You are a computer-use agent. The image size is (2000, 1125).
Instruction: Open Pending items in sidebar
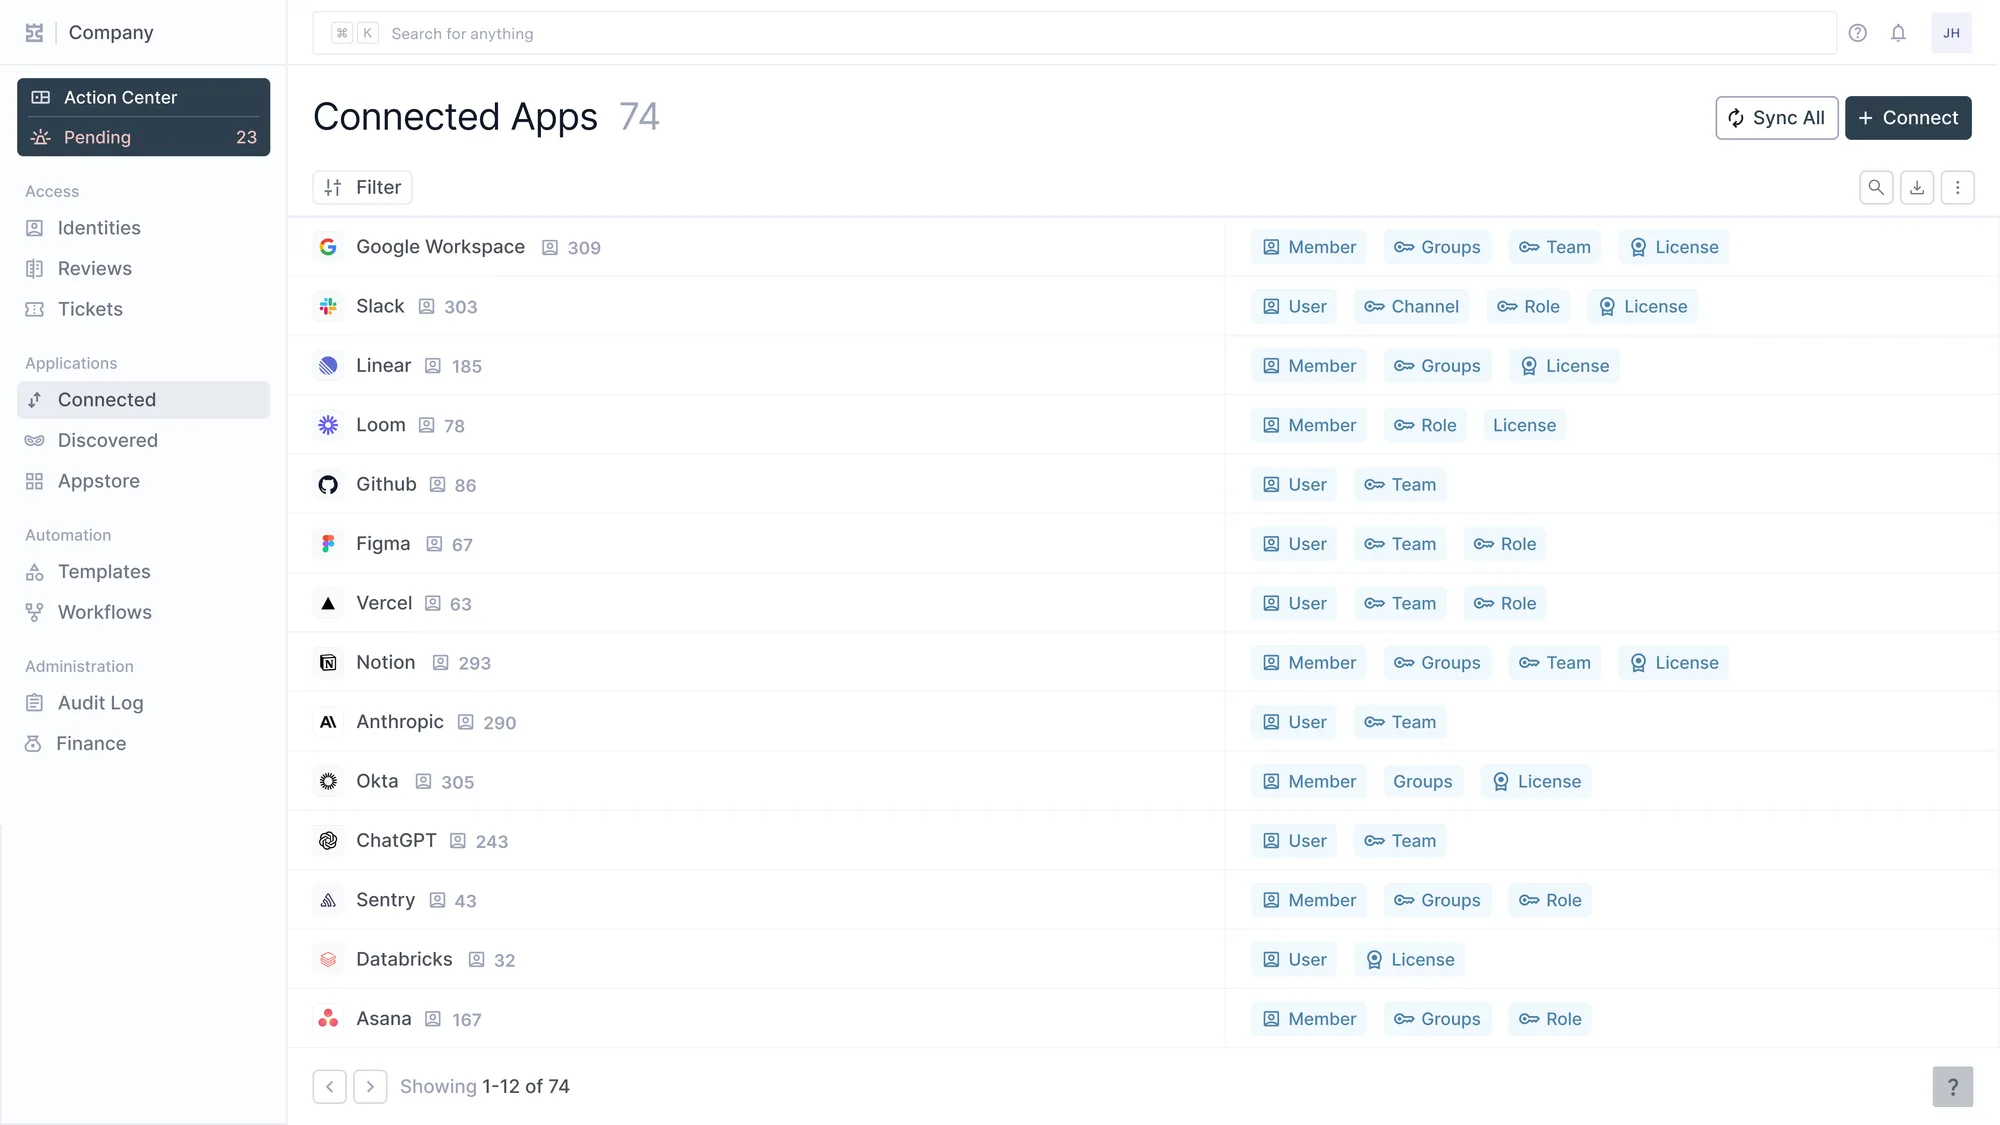[143, 137]
